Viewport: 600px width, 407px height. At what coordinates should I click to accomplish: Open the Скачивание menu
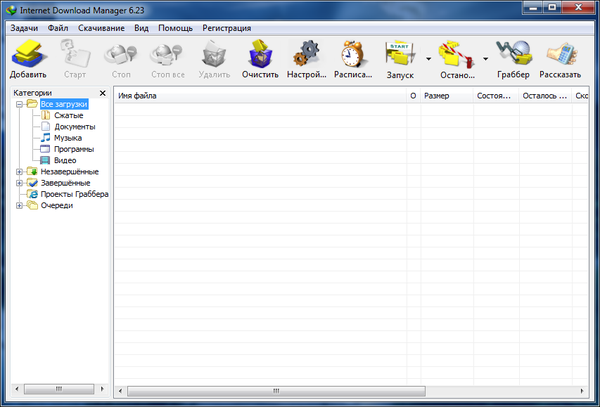tap(100, 28)
